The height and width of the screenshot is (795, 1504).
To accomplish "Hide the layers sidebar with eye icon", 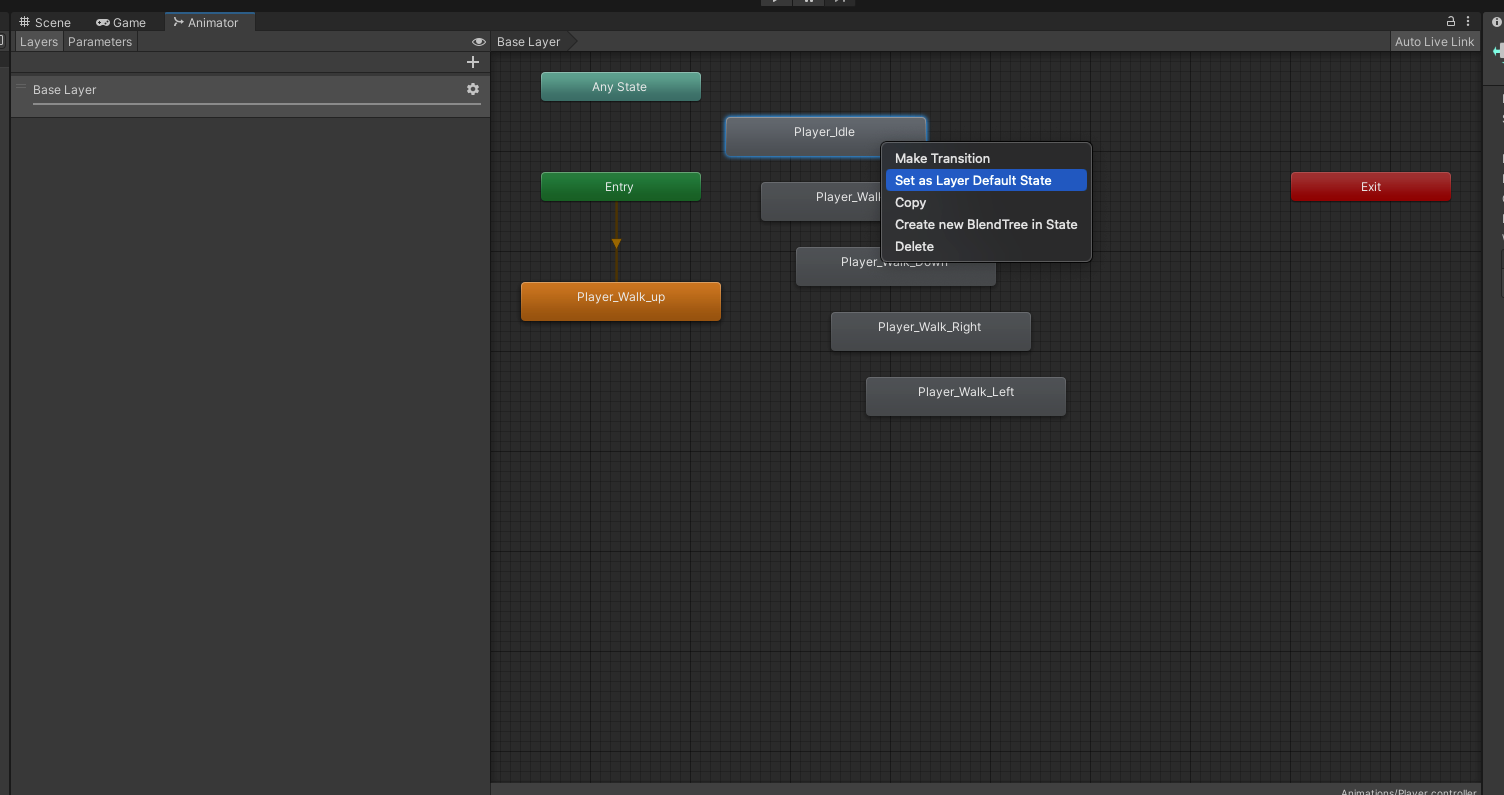I will coord(479,42).
